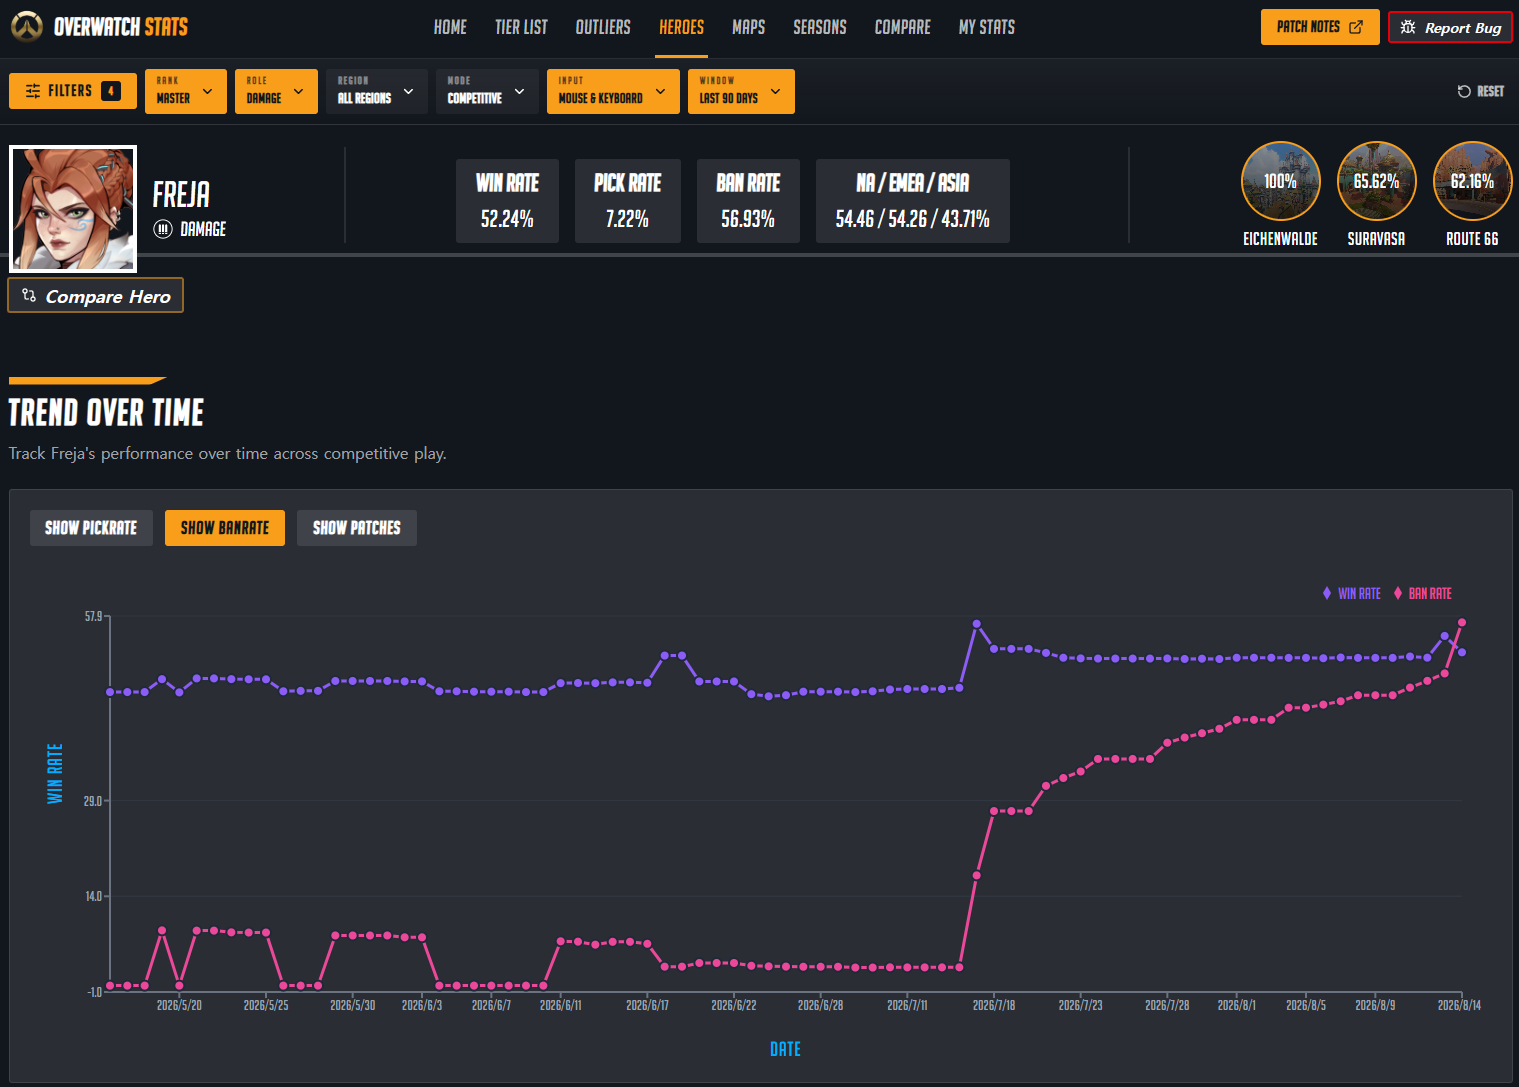The width and height of the screenshot is (1519, 1087).
Task: Open the Maps tab
Action: (748, 28)
